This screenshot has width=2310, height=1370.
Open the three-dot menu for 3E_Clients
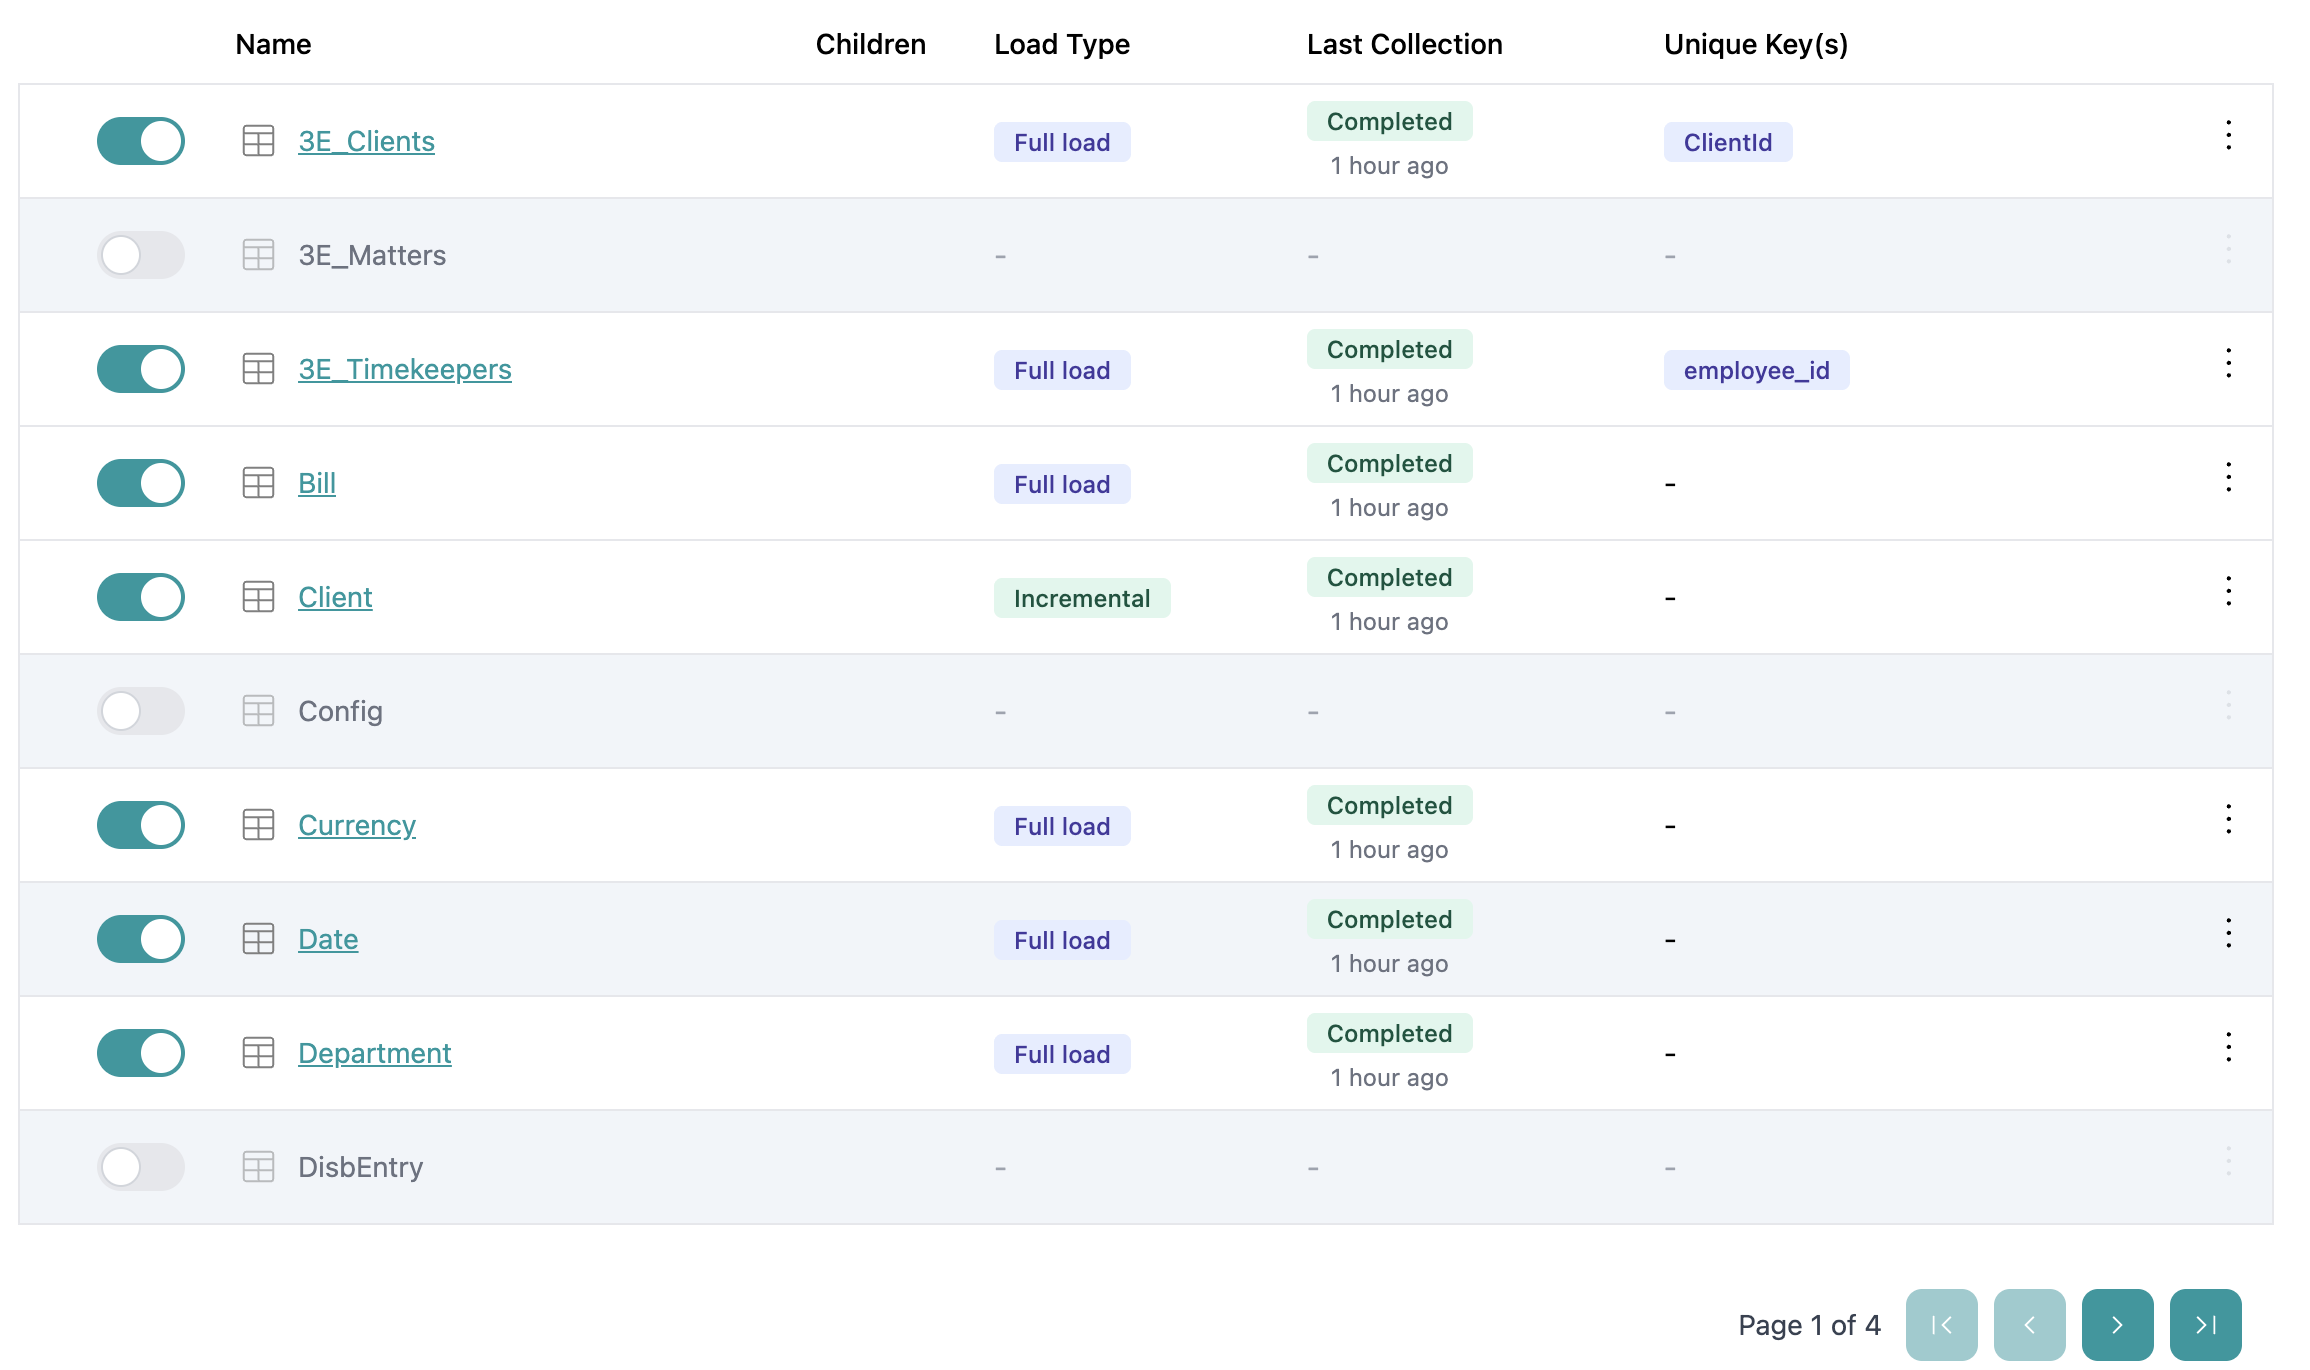(x=2228, y=135)
